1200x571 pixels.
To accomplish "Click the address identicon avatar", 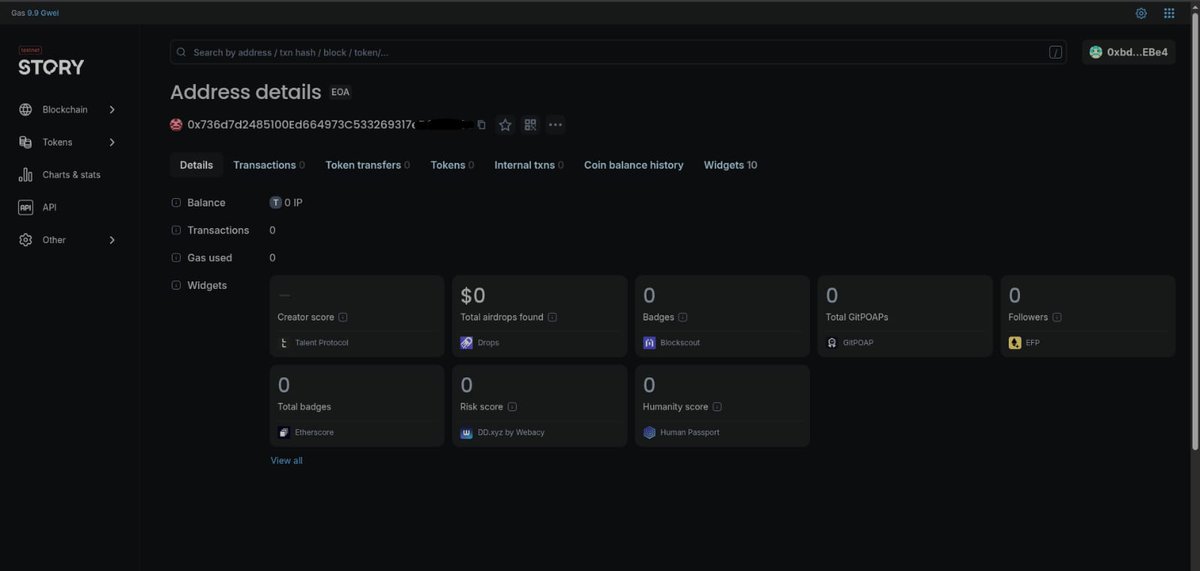I will 176,125.
